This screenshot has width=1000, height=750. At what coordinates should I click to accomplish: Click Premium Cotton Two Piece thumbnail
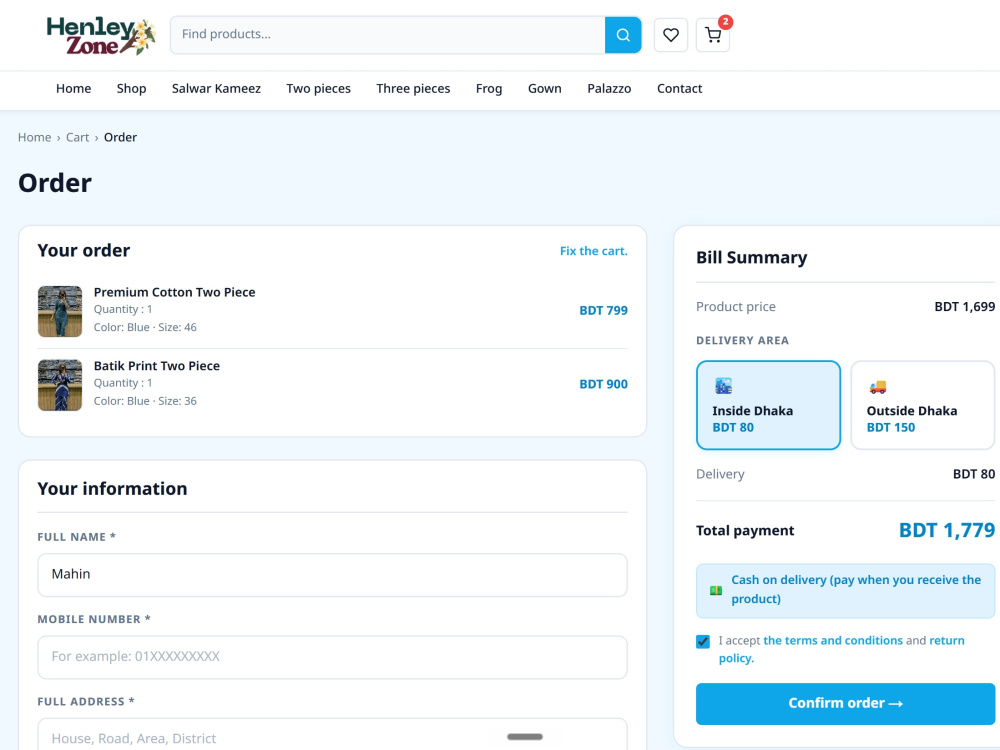pyautogui.click(x=60, y=311)
